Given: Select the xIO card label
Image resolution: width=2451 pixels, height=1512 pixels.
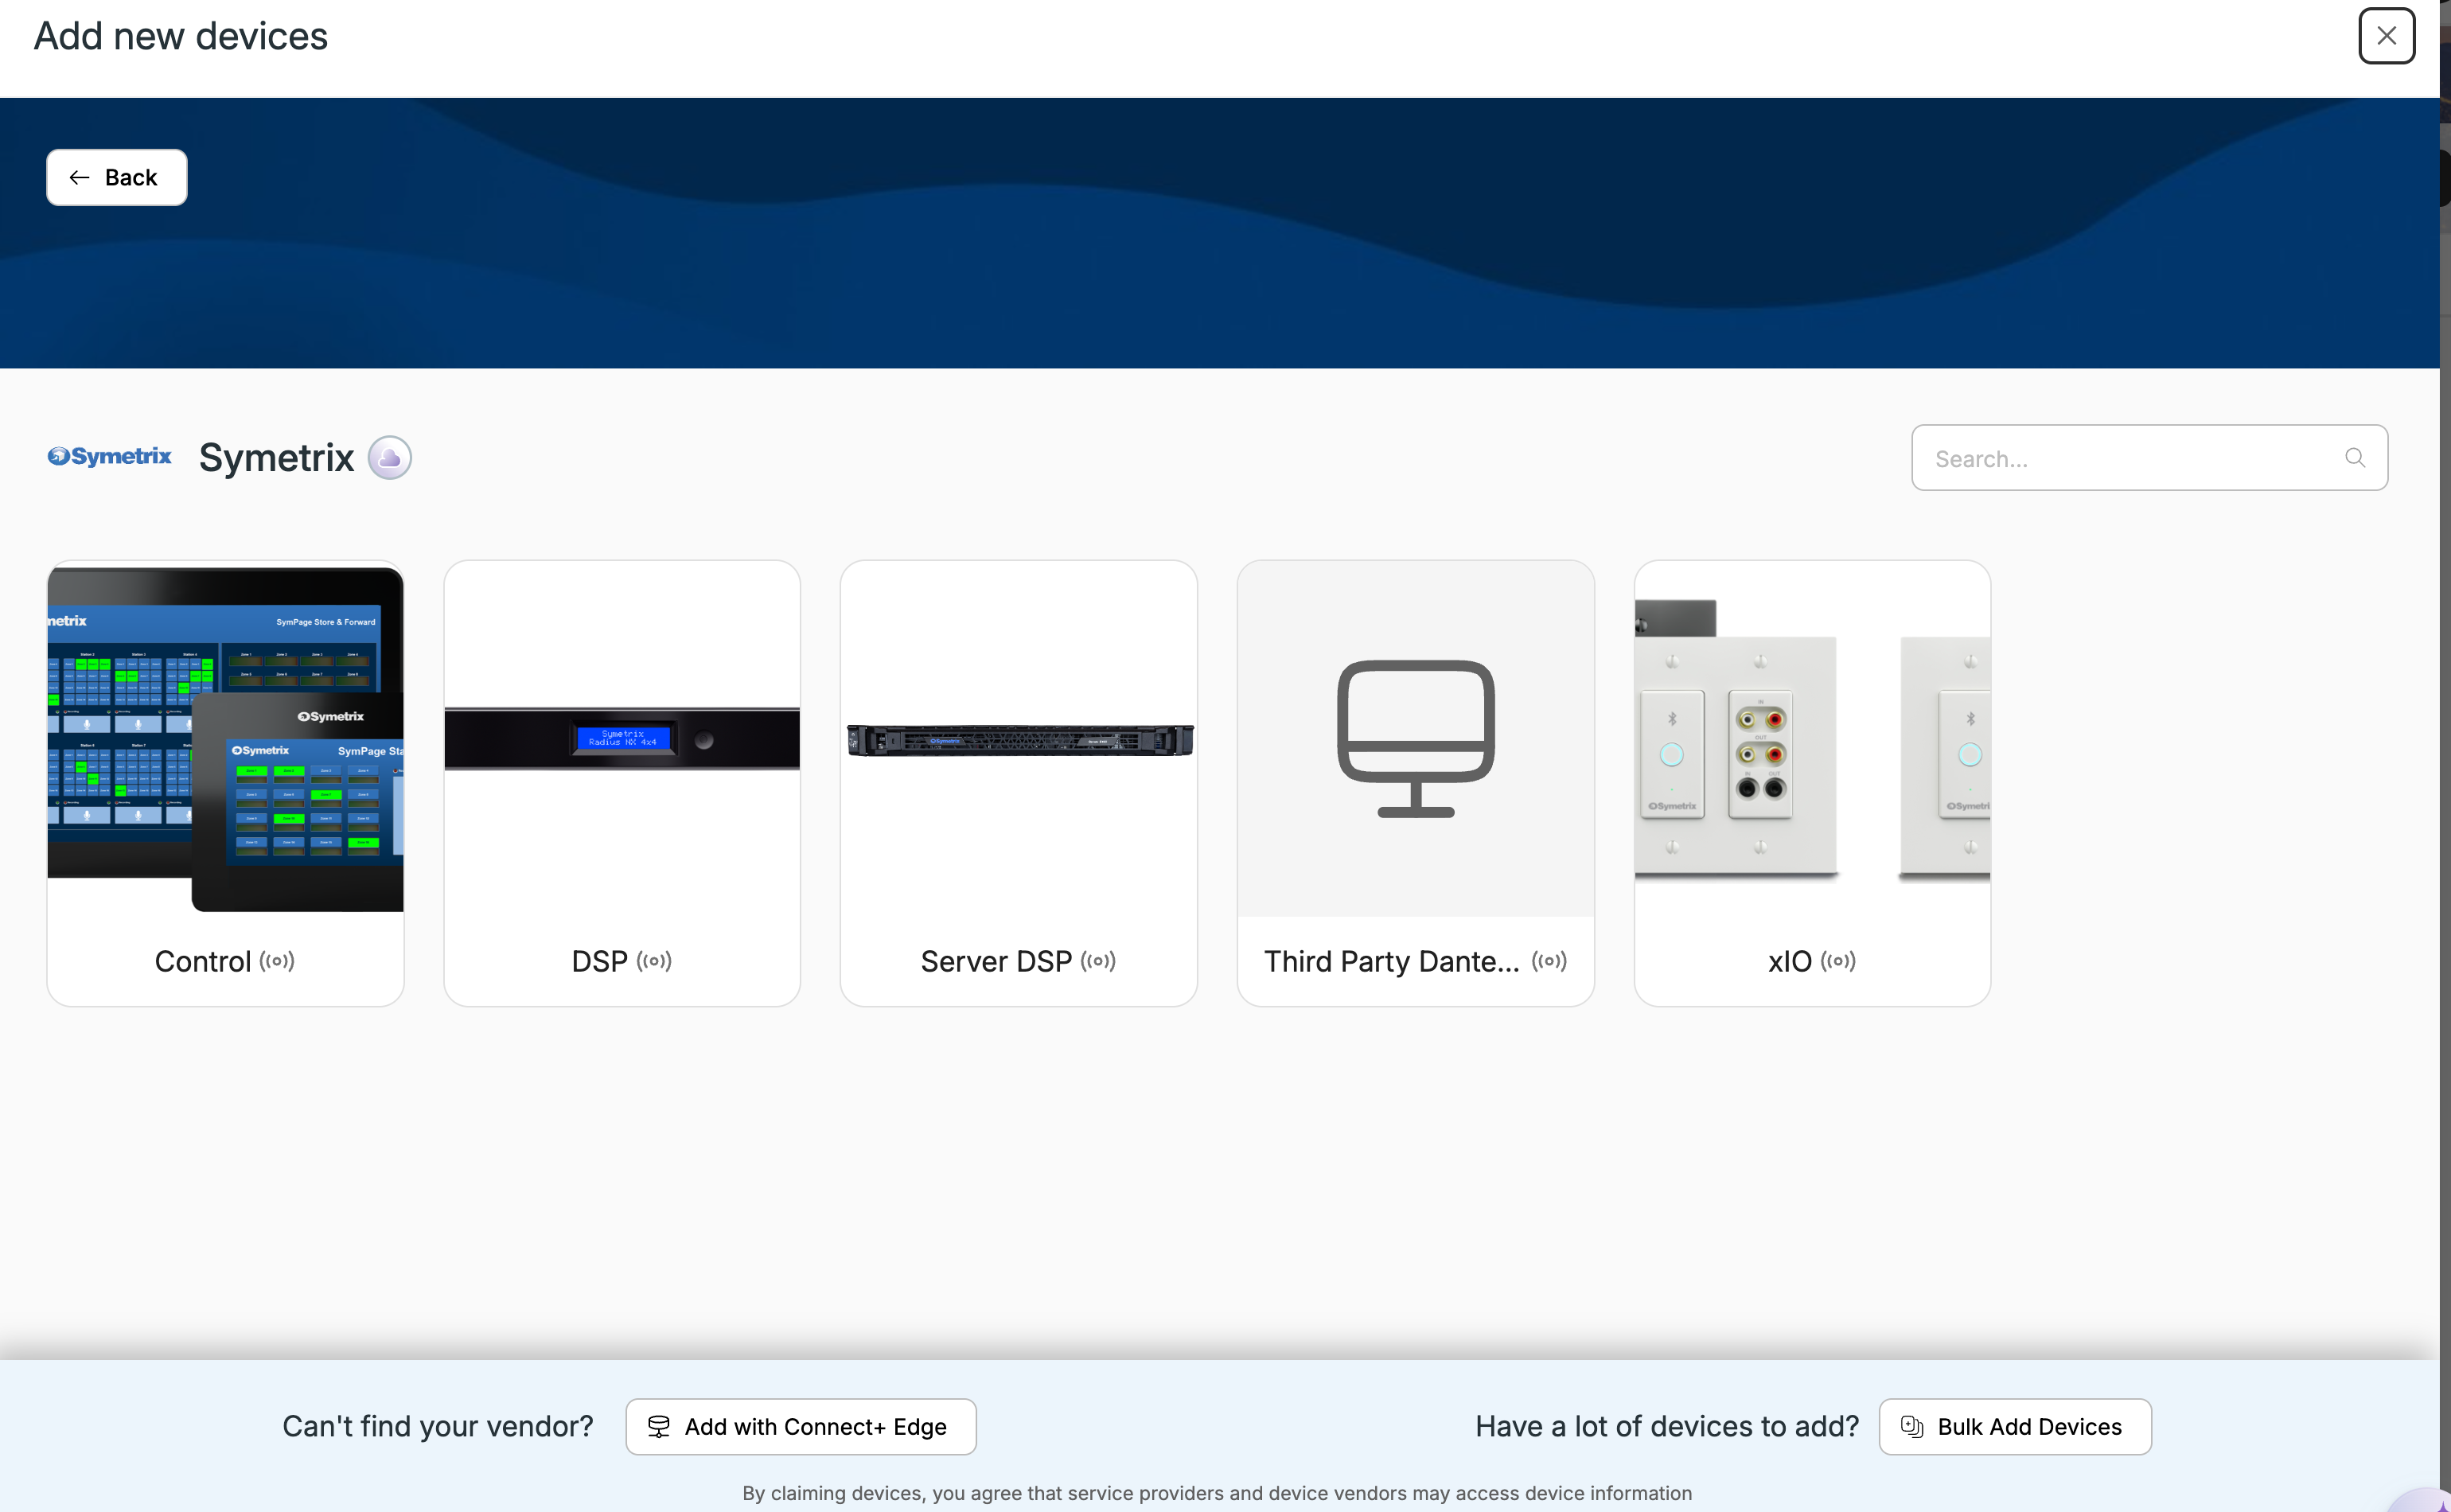Looking at the screenshot, I should pyautogui.click(x=1789, y=961).
